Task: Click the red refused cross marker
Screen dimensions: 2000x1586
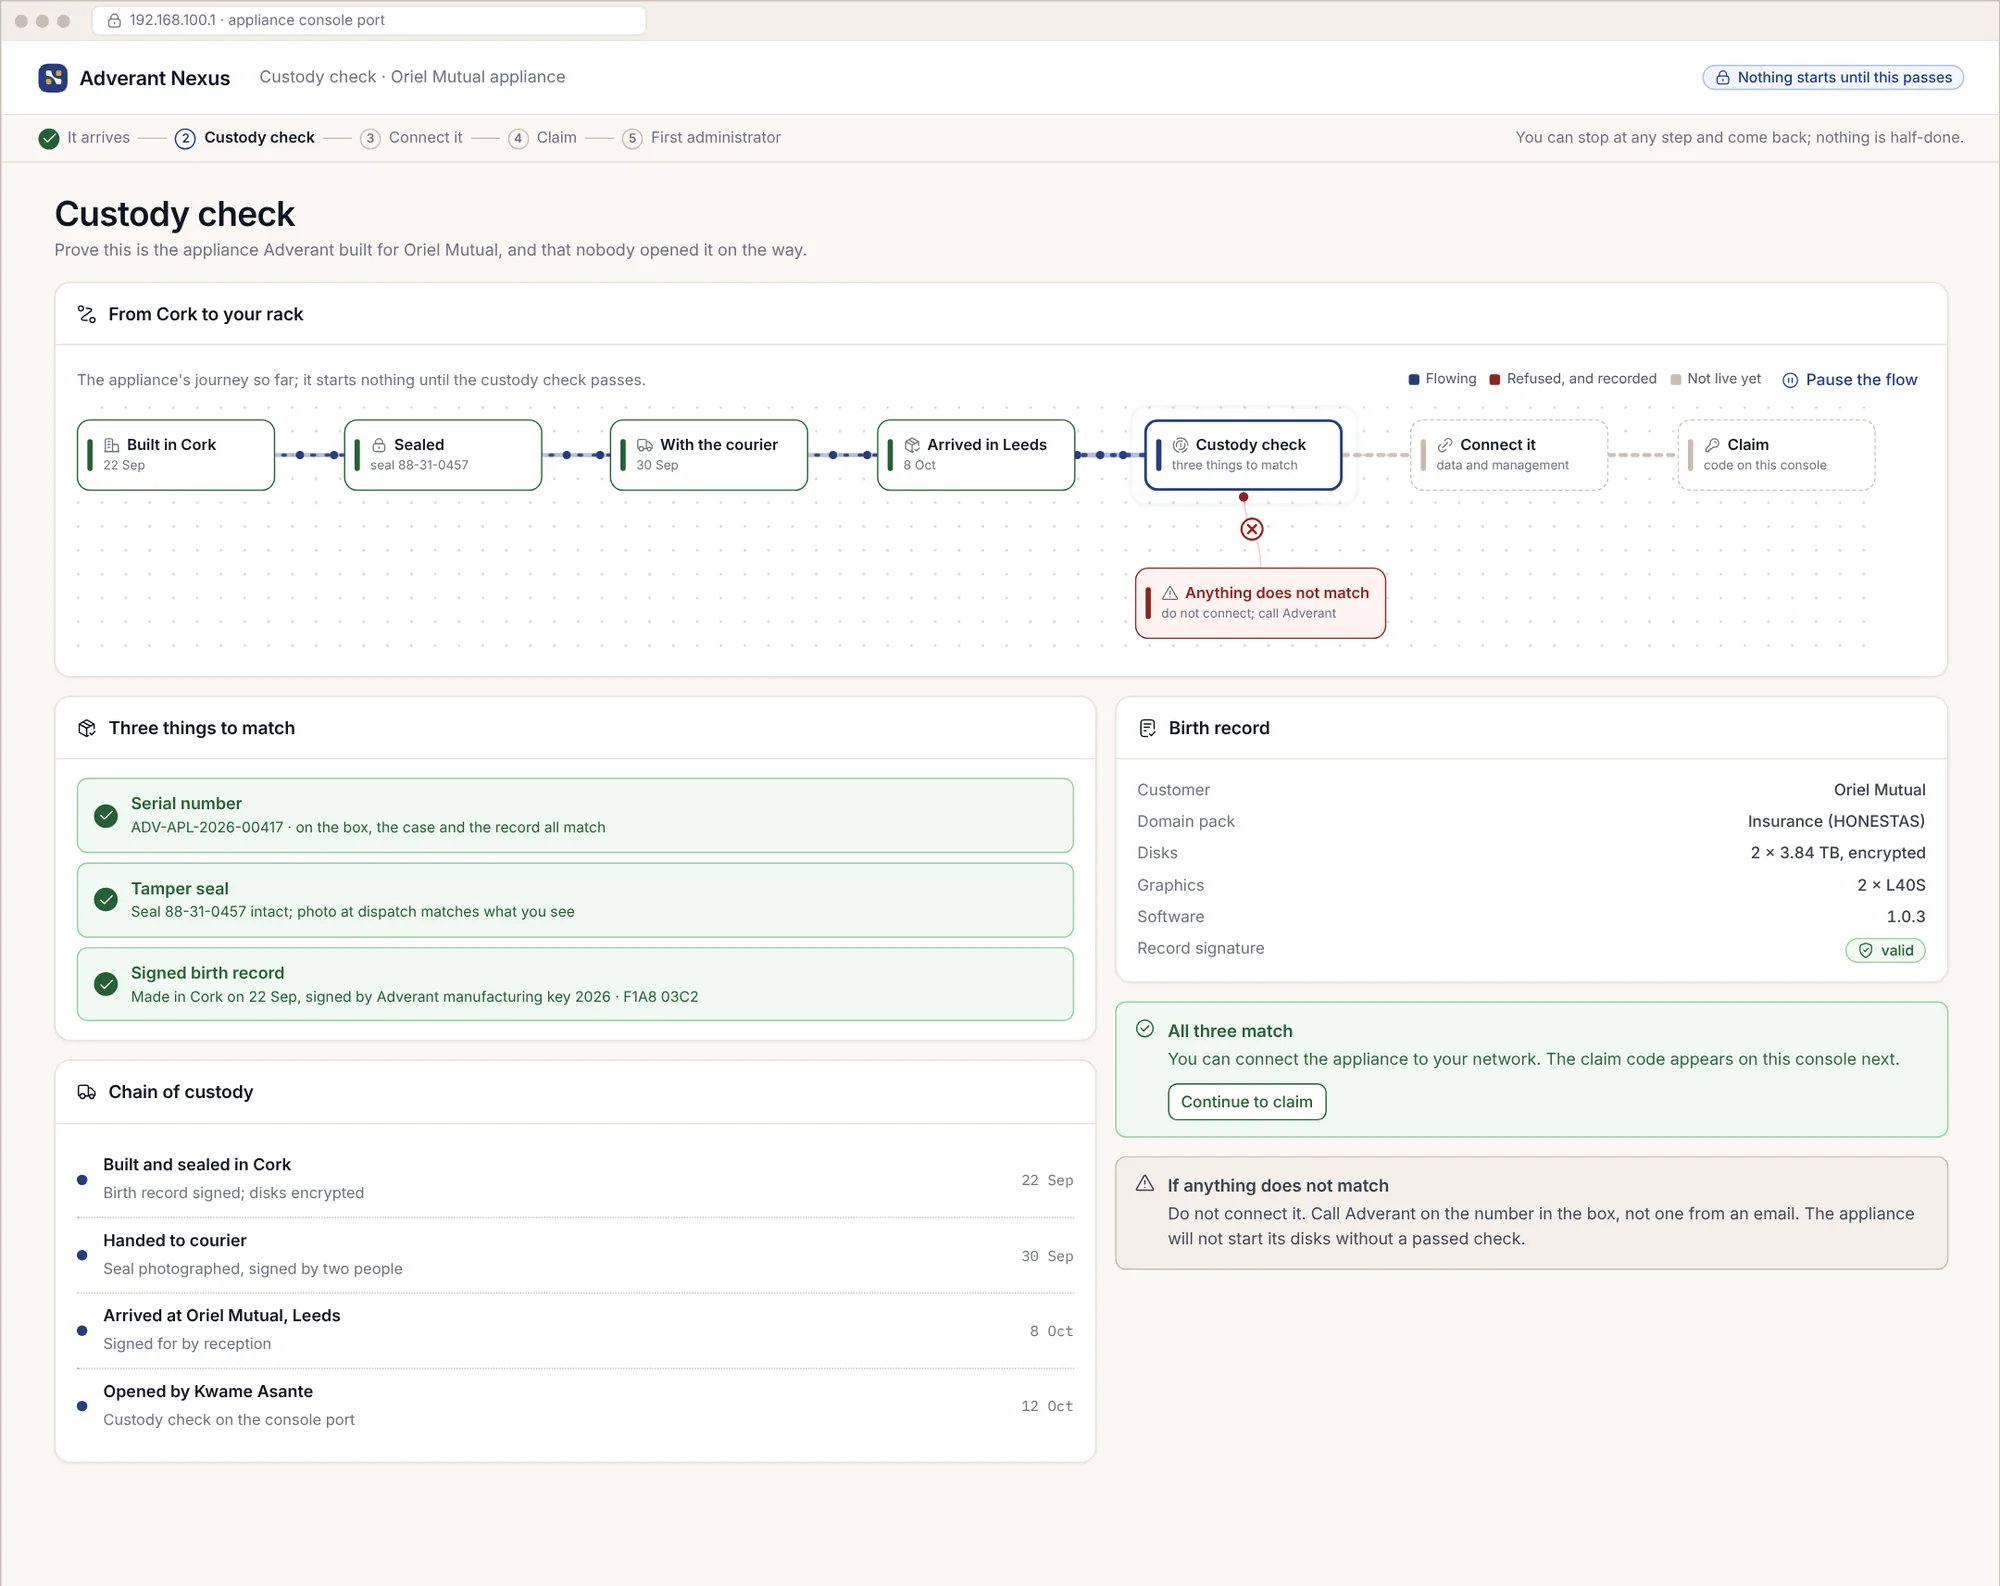Action: coord(1252,529)
